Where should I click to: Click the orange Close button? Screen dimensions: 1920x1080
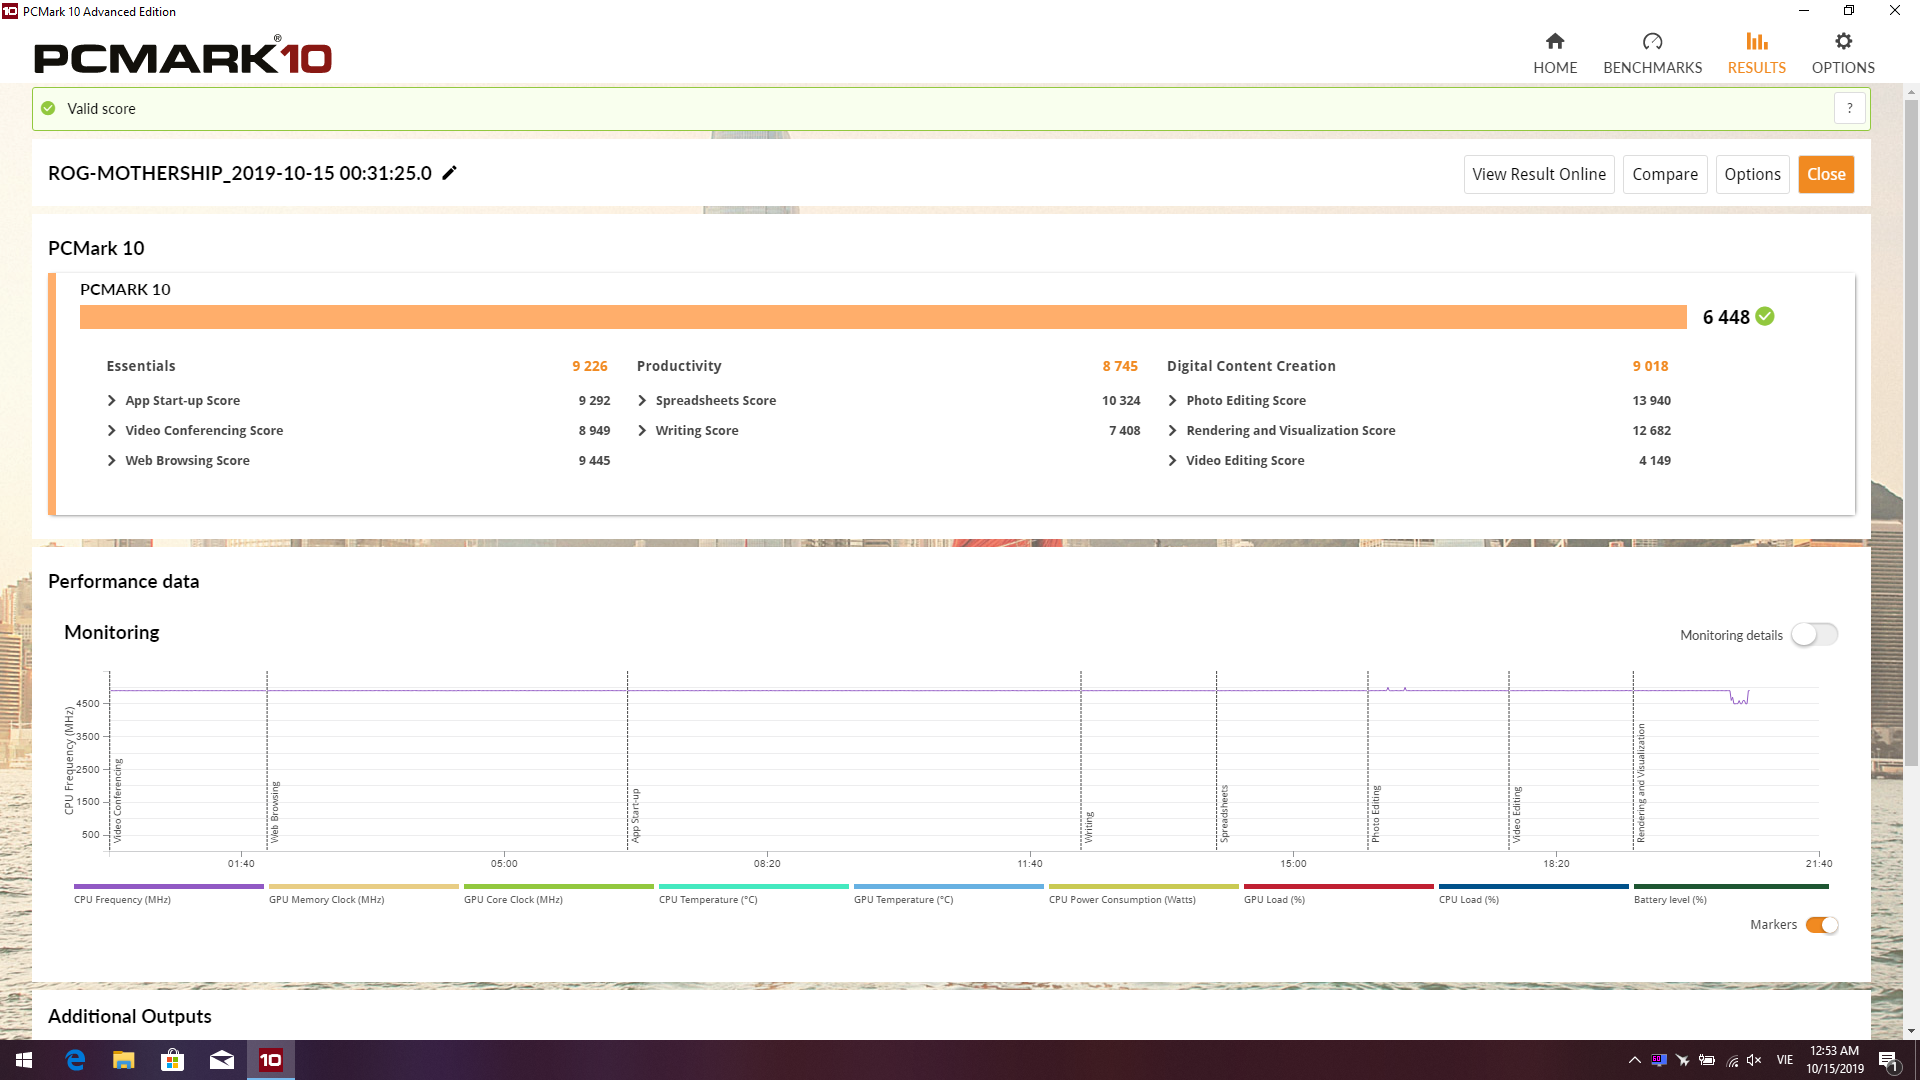[x=1825, y=174]
